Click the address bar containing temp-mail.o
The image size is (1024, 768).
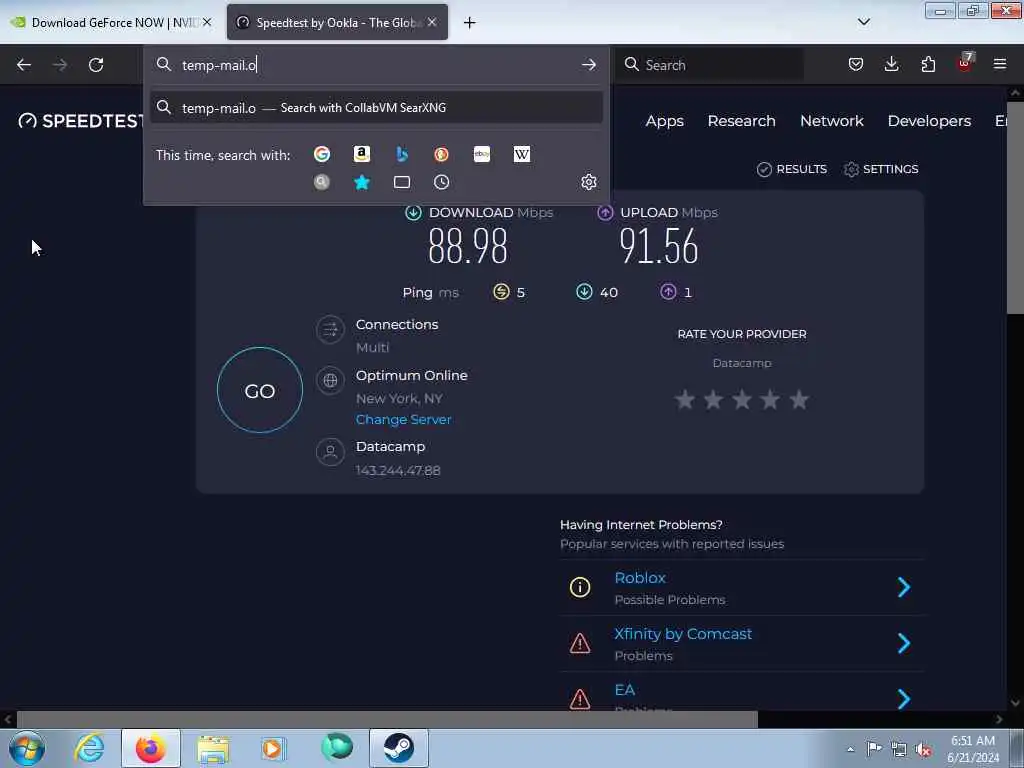click(x=376, y=65)
